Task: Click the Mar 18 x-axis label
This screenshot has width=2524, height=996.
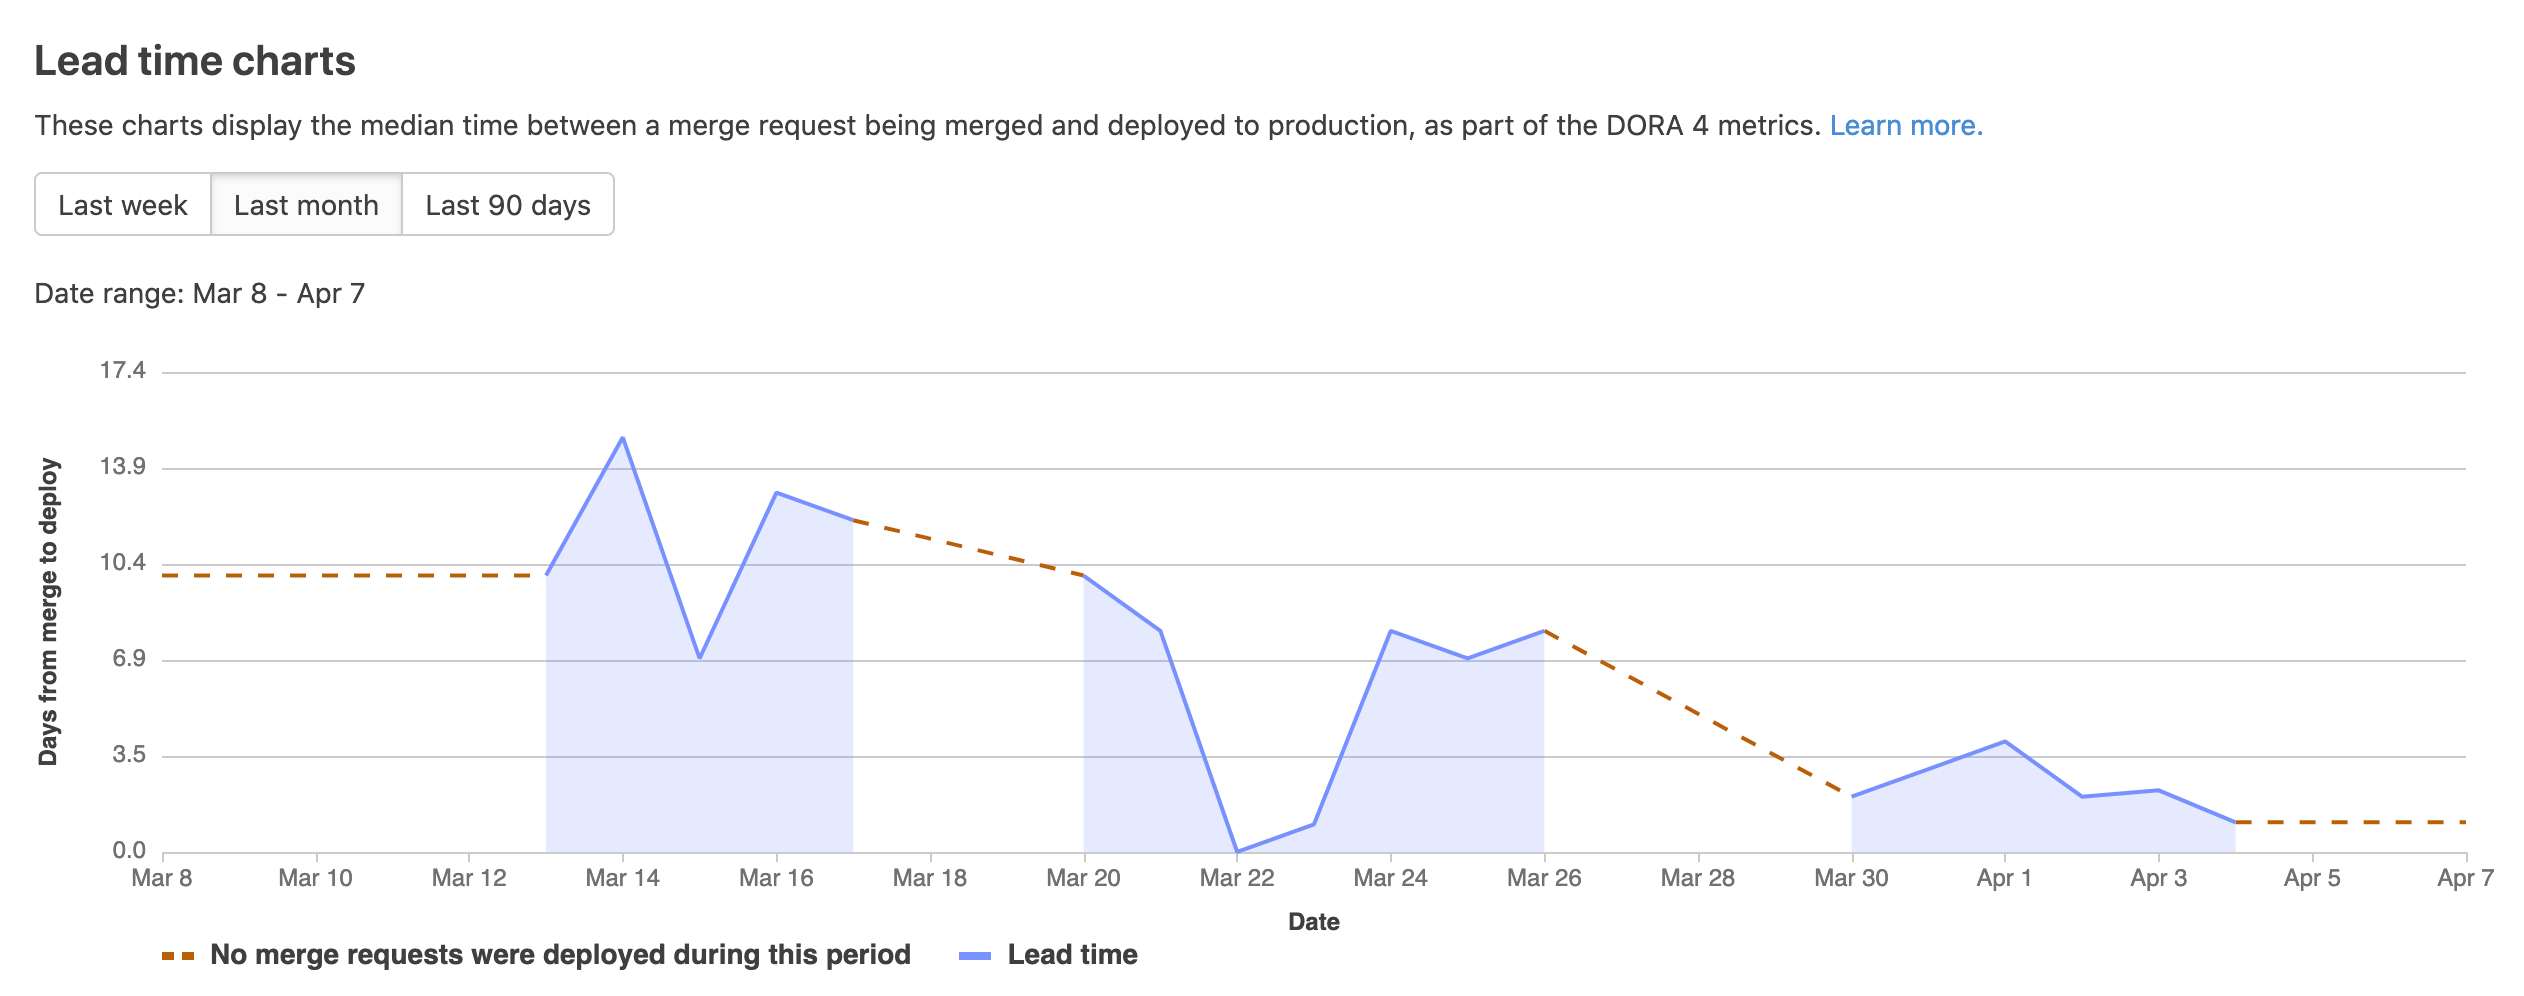Action: click(x=930, y=878)
